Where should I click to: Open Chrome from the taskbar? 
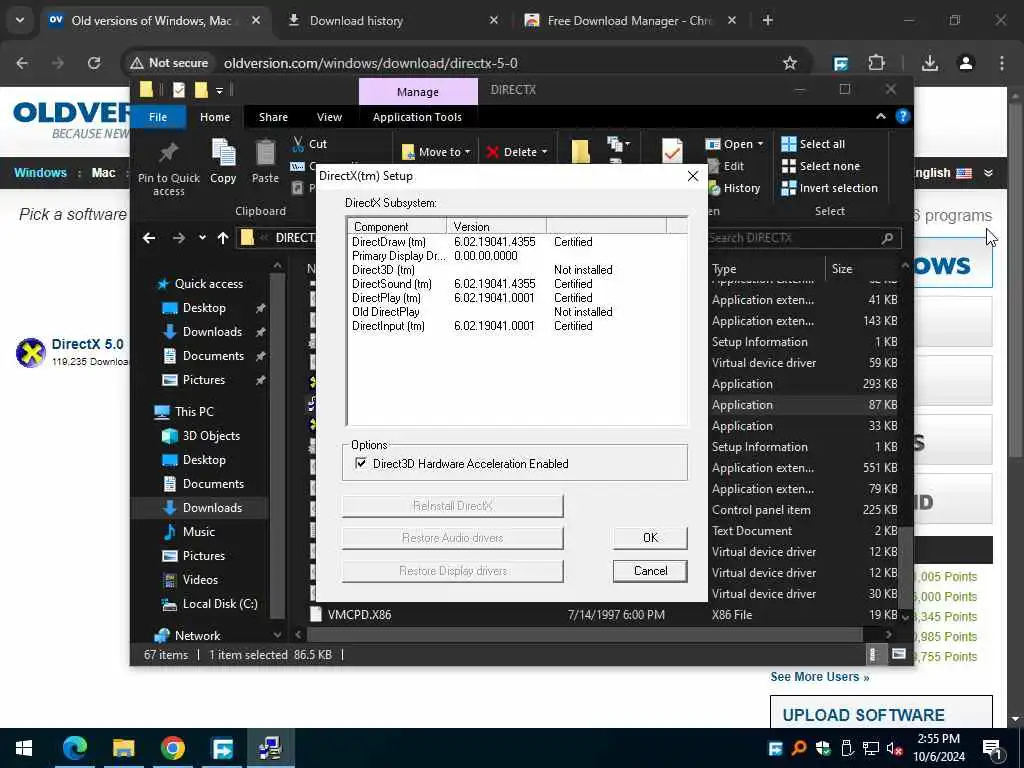pos(172,748)
